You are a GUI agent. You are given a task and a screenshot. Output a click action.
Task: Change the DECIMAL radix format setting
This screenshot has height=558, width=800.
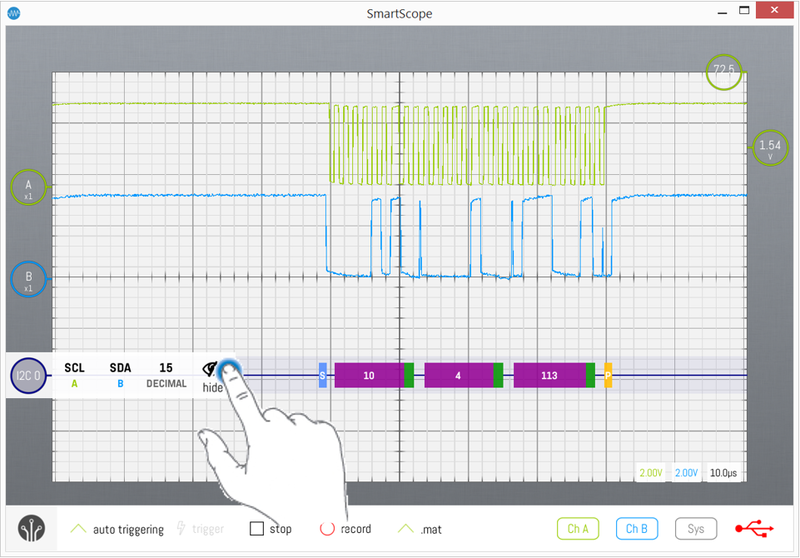tap(166, 375)
